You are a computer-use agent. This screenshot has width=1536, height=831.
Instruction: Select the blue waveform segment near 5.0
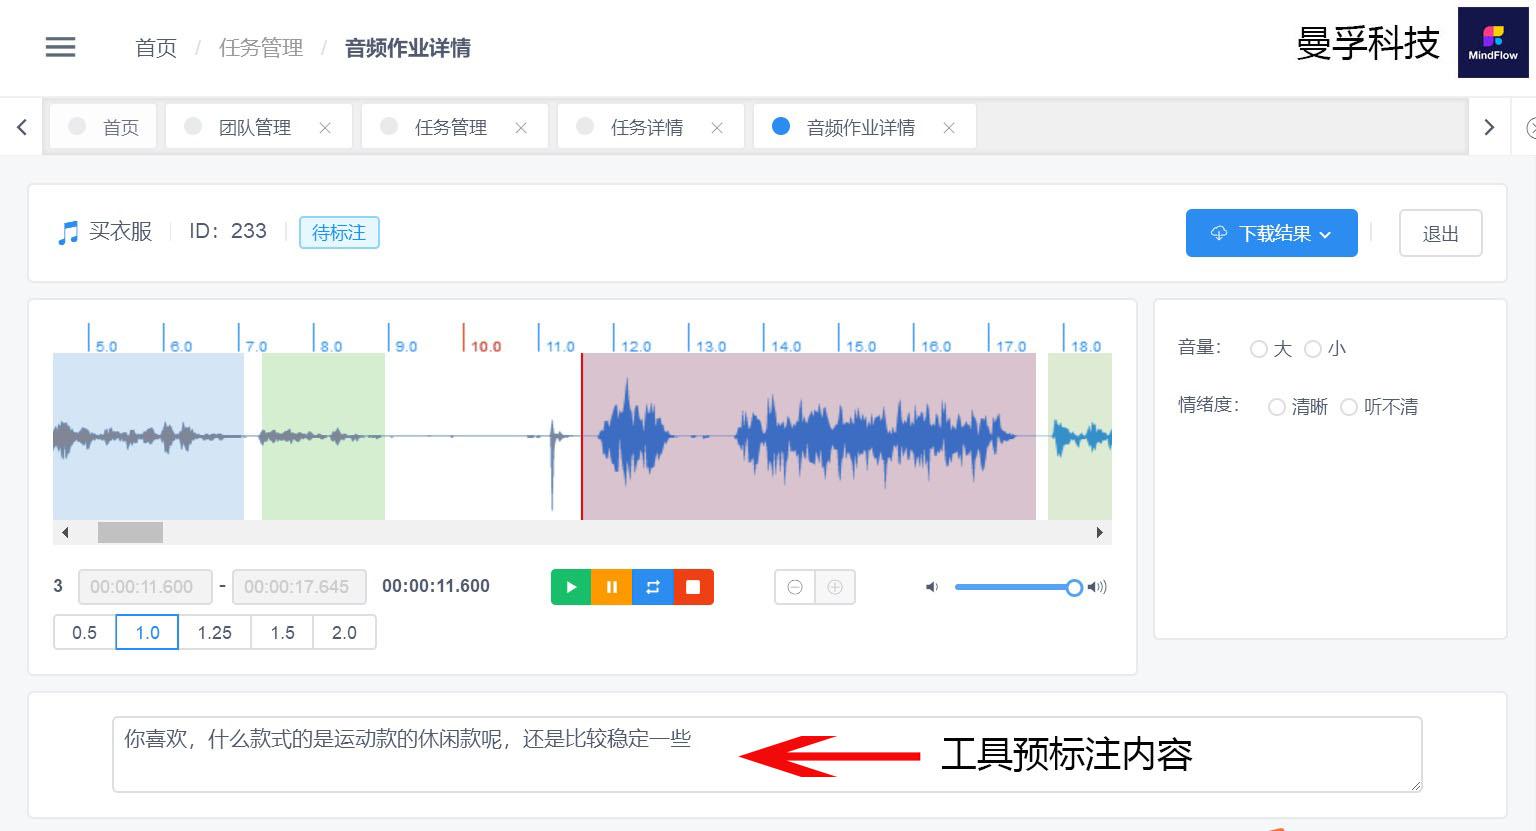pos(148,436)
